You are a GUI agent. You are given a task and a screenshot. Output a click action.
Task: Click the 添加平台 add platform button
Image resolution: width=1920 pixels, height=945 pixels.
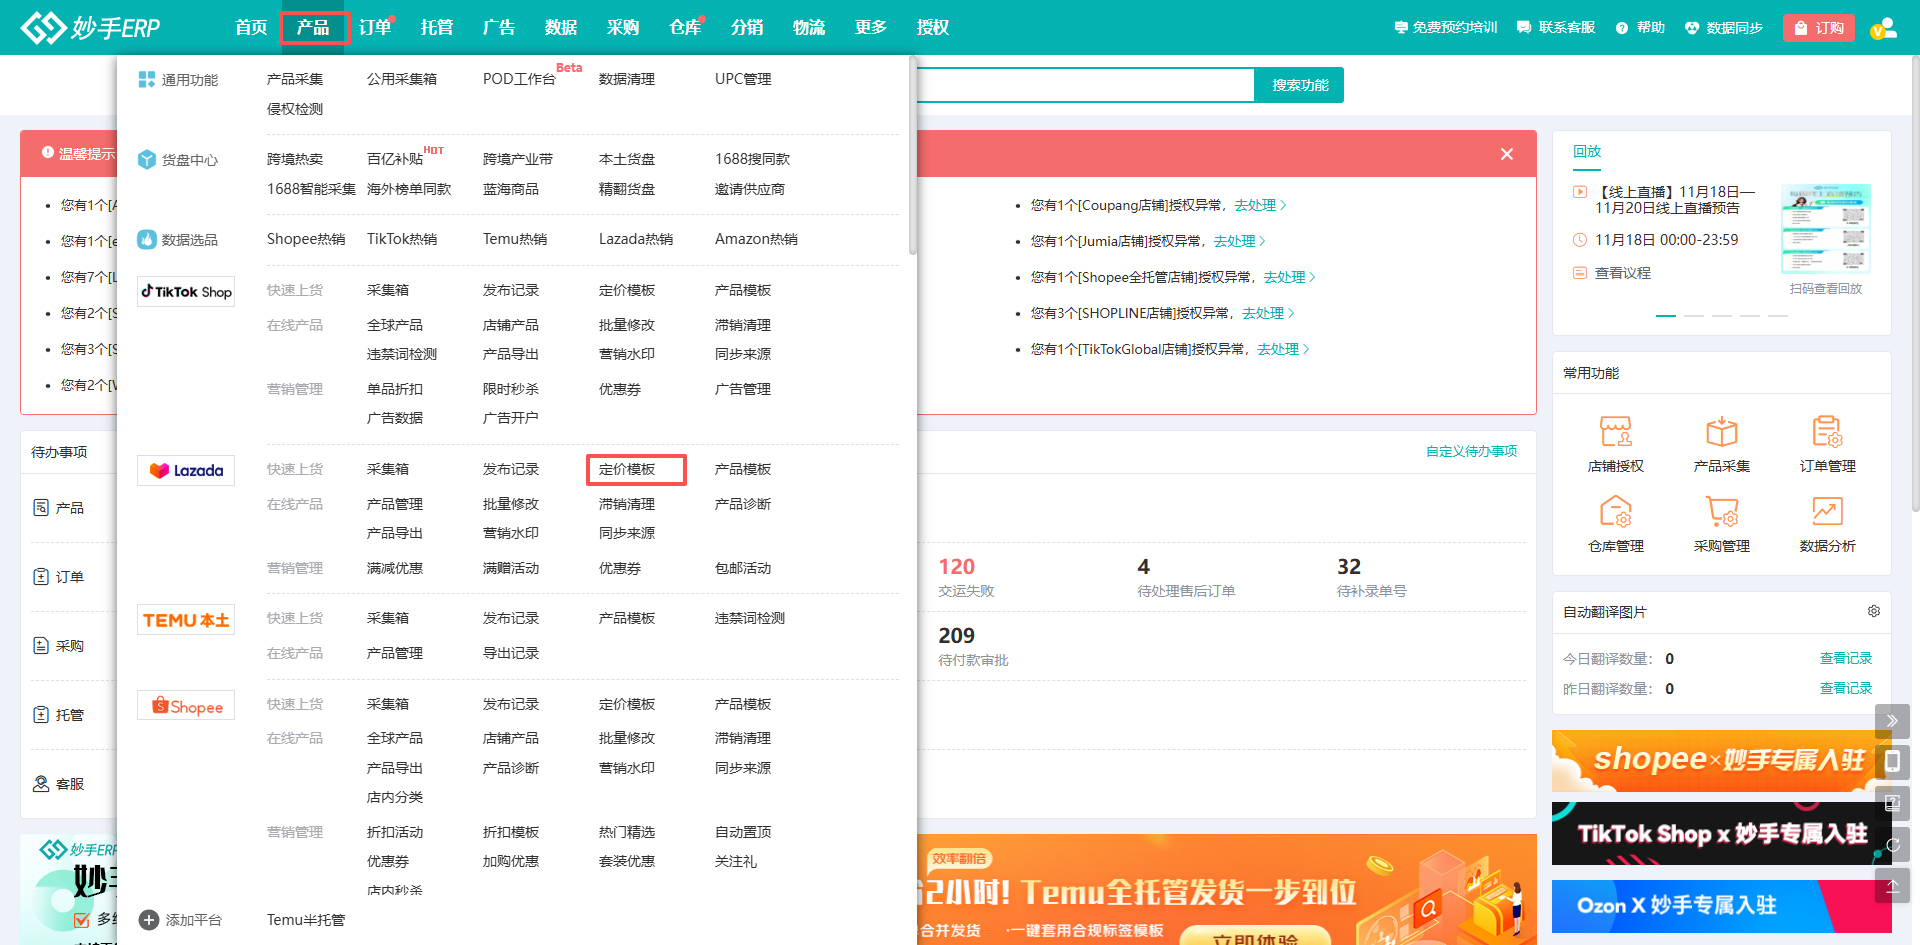click(x=181, y=920)
